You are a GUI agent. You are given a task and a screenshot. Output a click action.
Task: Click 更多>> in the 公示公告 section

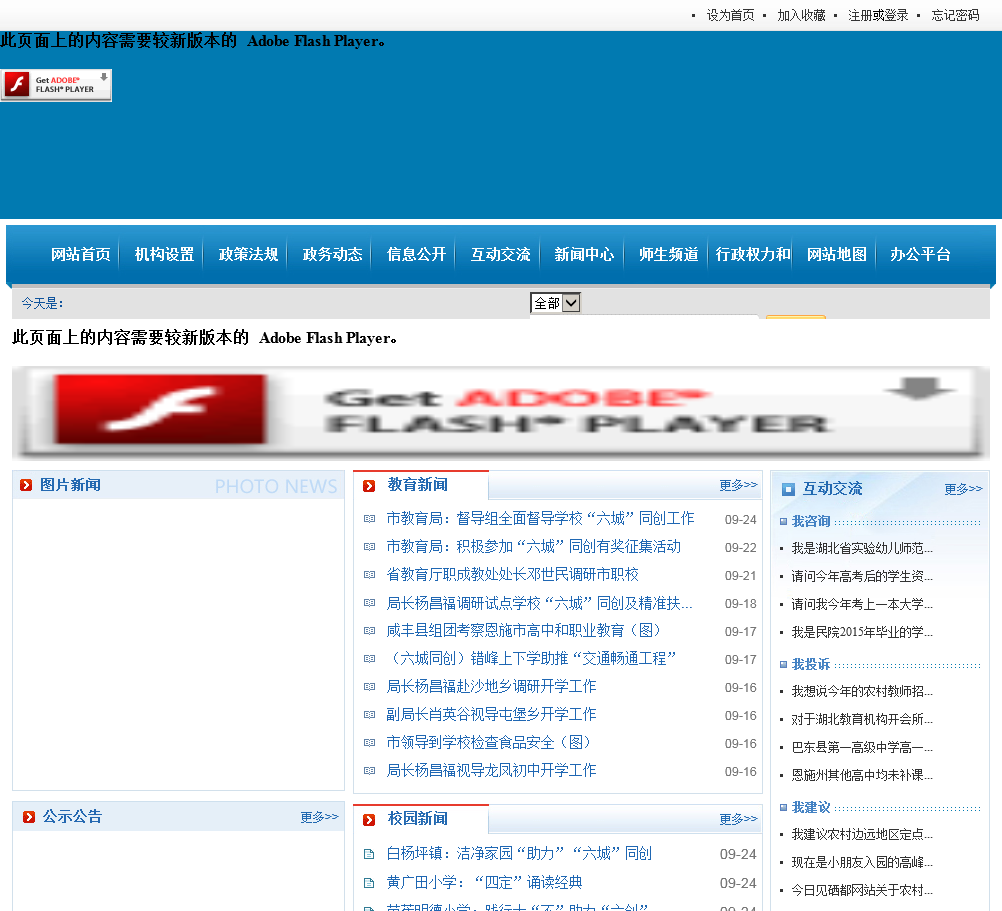[x=320, y=816]
